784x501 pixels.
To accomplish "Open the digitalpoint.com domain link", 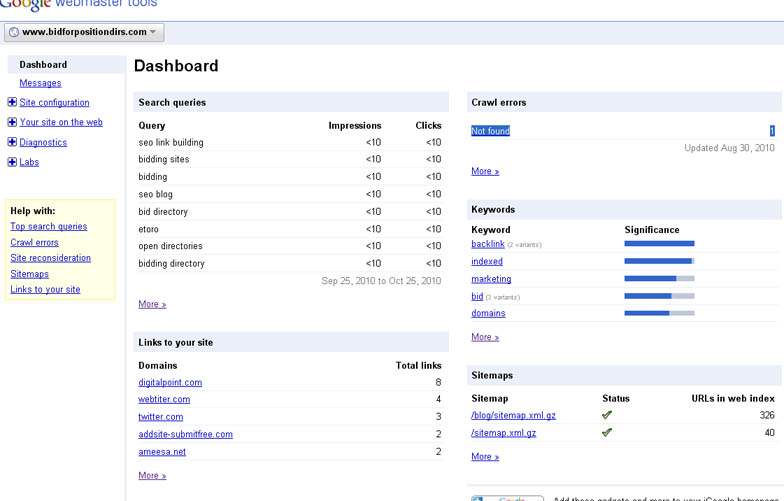I will click(x=170, y=382).
